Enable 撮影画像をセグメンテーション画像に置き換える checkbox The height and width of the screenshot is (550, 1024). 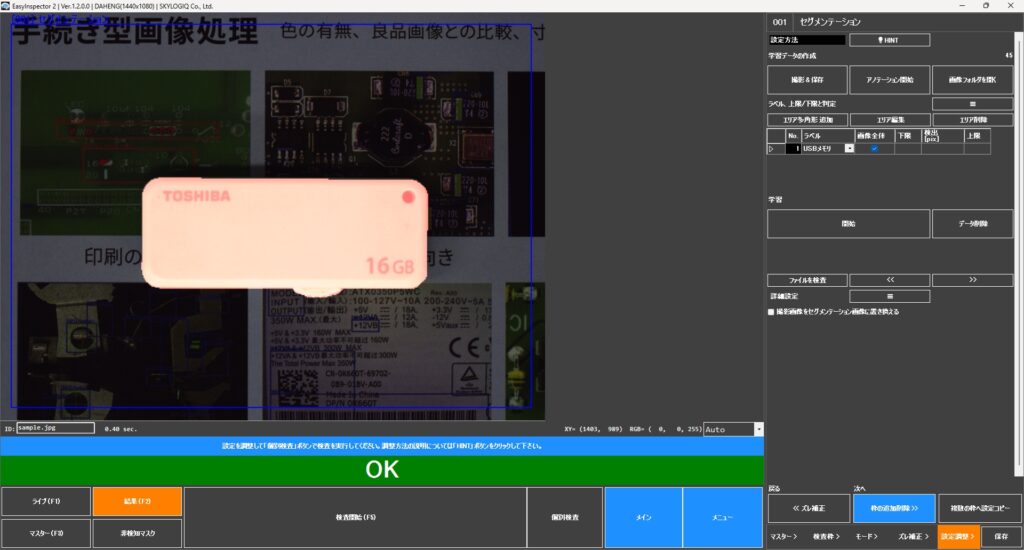pos(771,312)
